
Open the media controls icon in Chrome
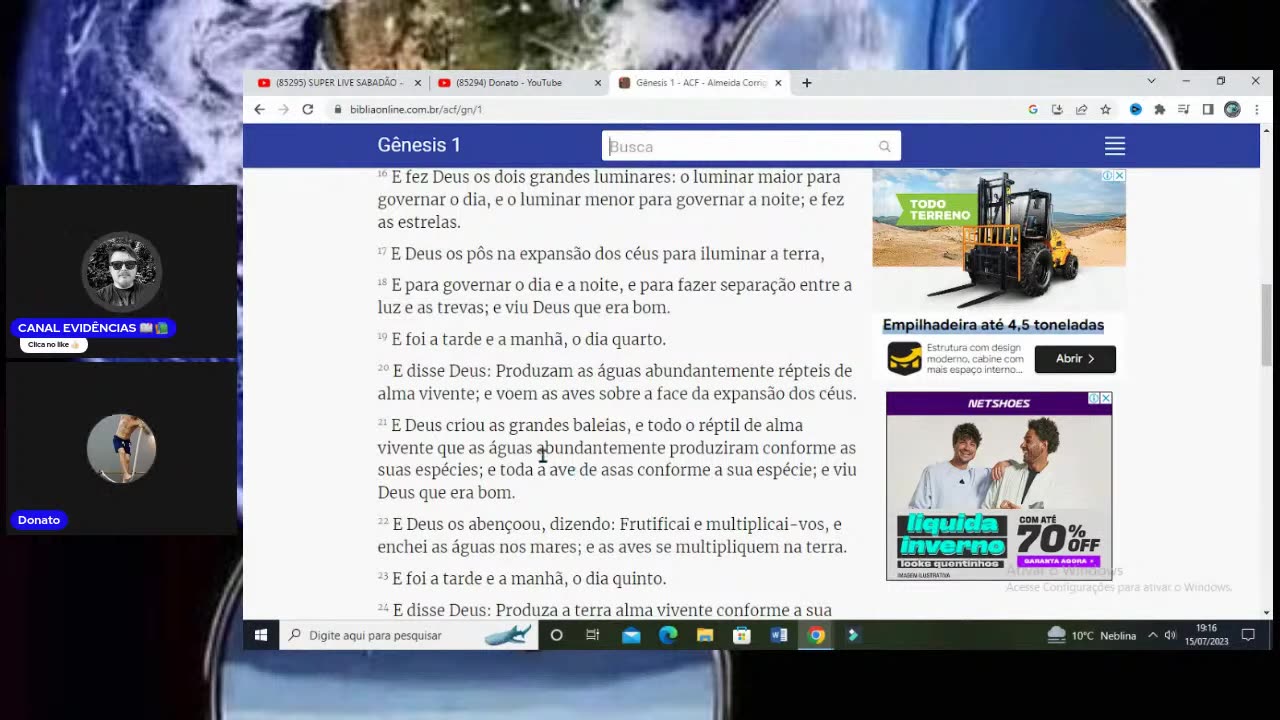coord(1184,109)
